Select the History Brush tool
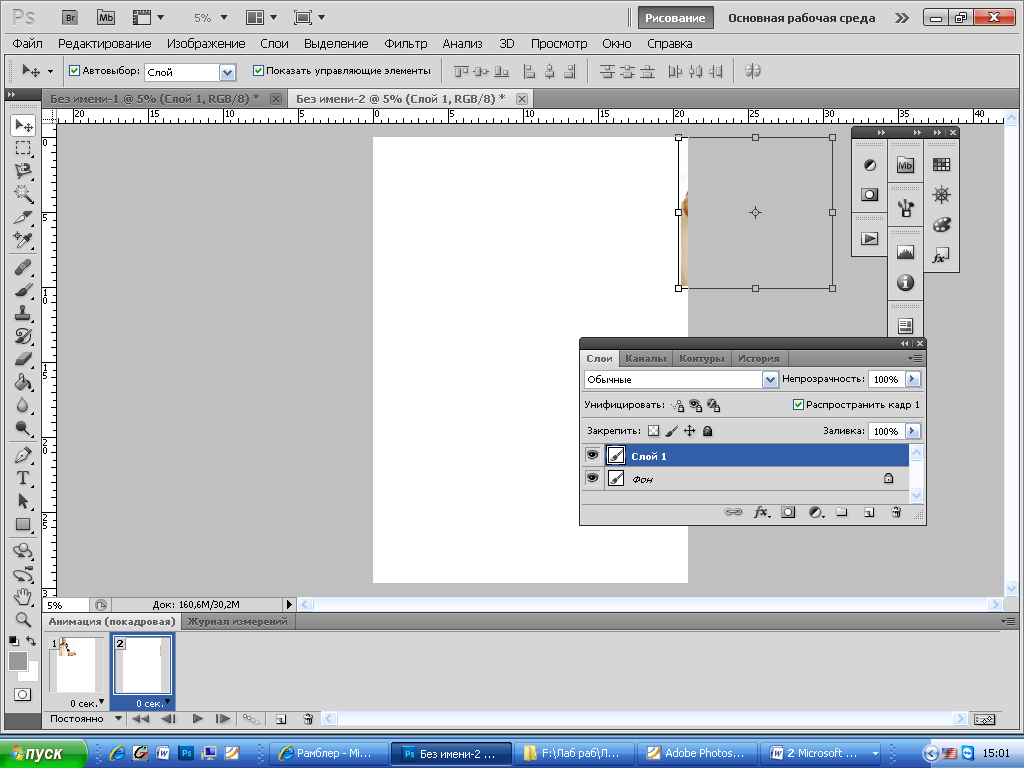The image size is (1024, 768). (23, 336)
